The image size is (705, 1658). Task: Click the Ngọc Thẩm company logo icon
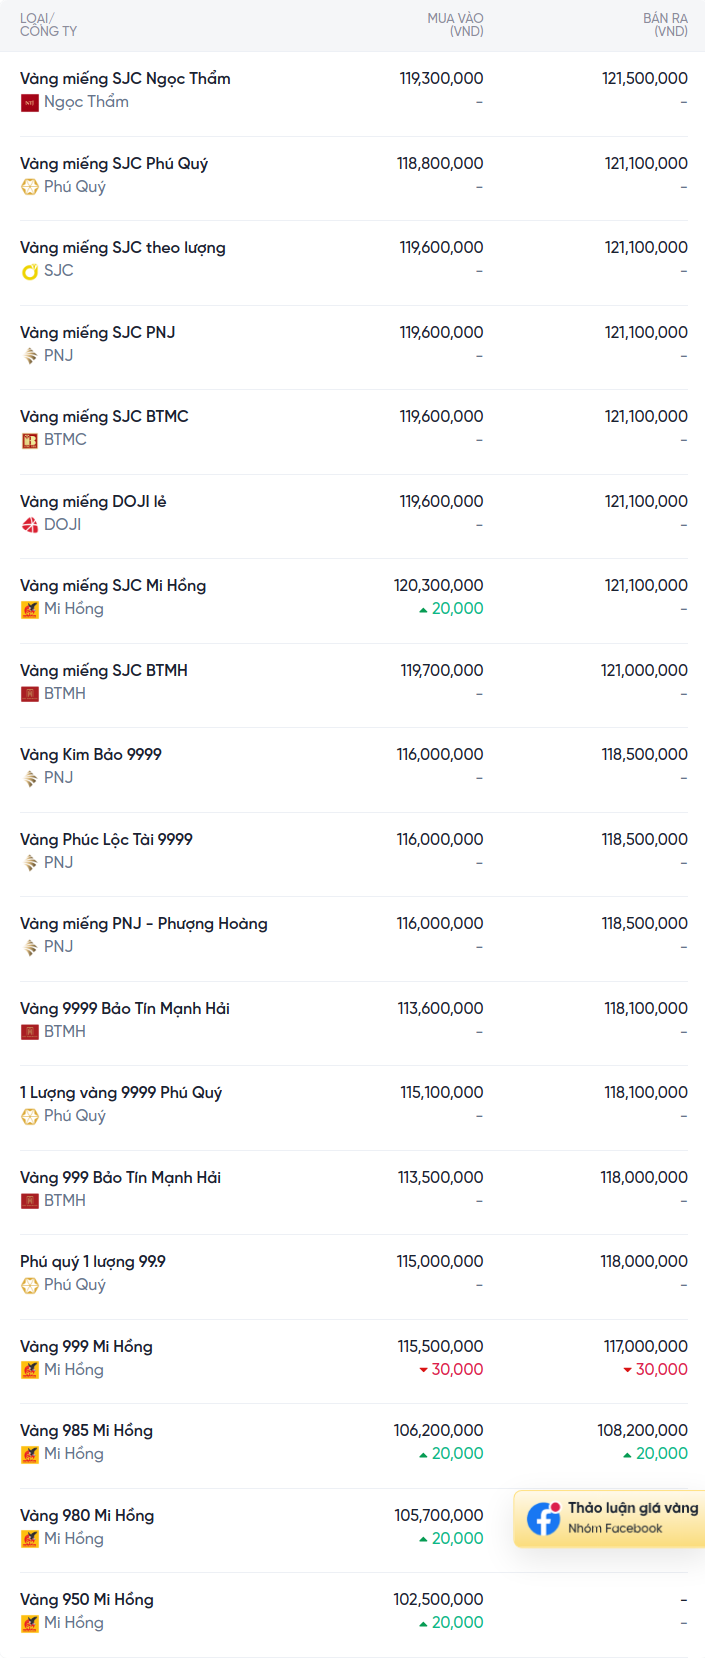coord(30,102)
